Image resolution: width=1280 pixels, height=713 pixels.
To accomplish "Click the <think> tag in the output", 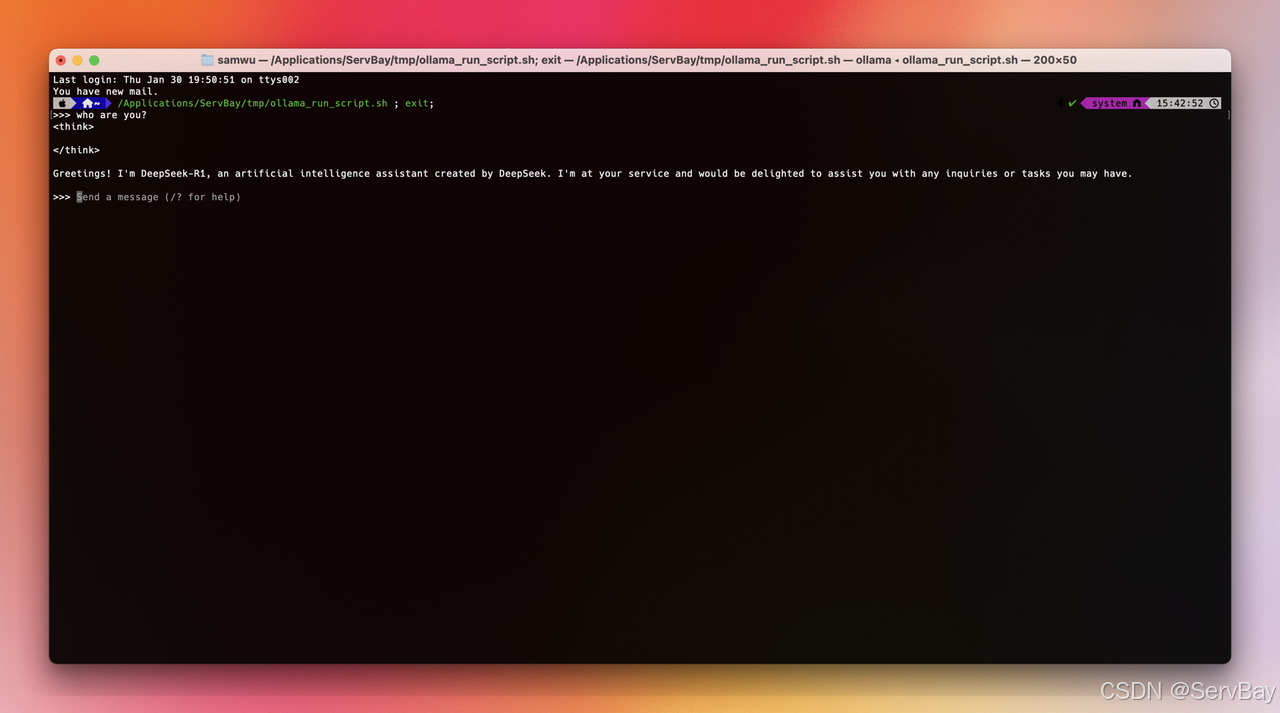I will coord(73,126).
